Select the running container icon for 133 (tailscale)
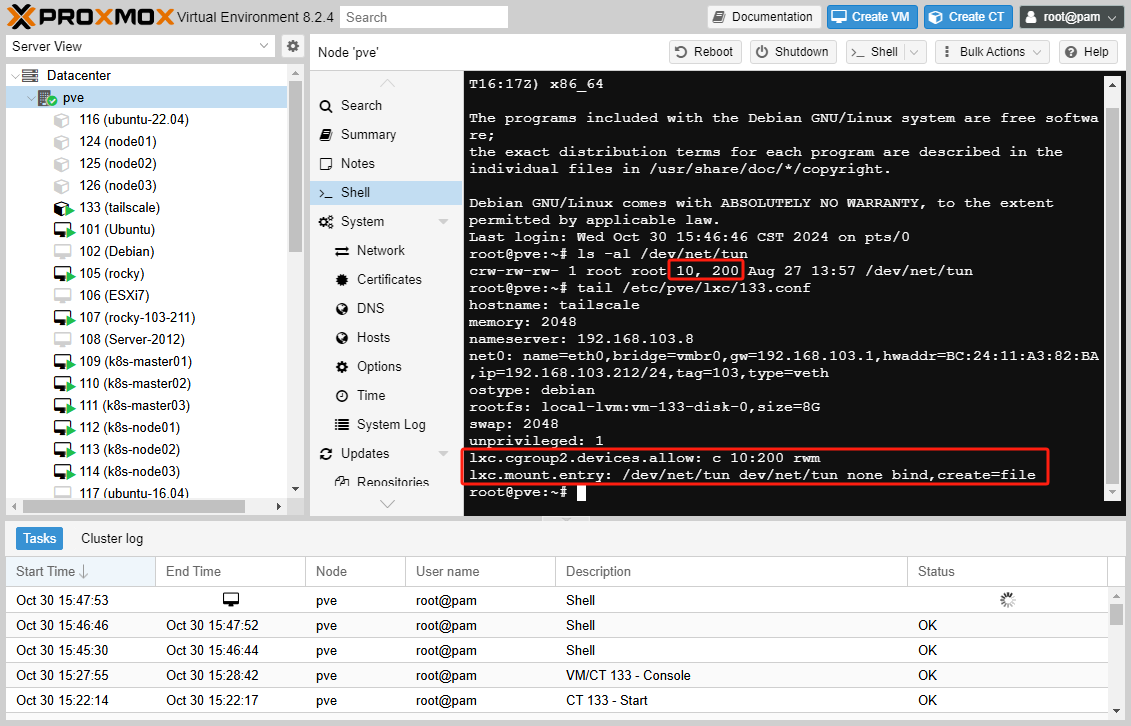This screenshot has height=726, width=1131. [x=63, y=208]
